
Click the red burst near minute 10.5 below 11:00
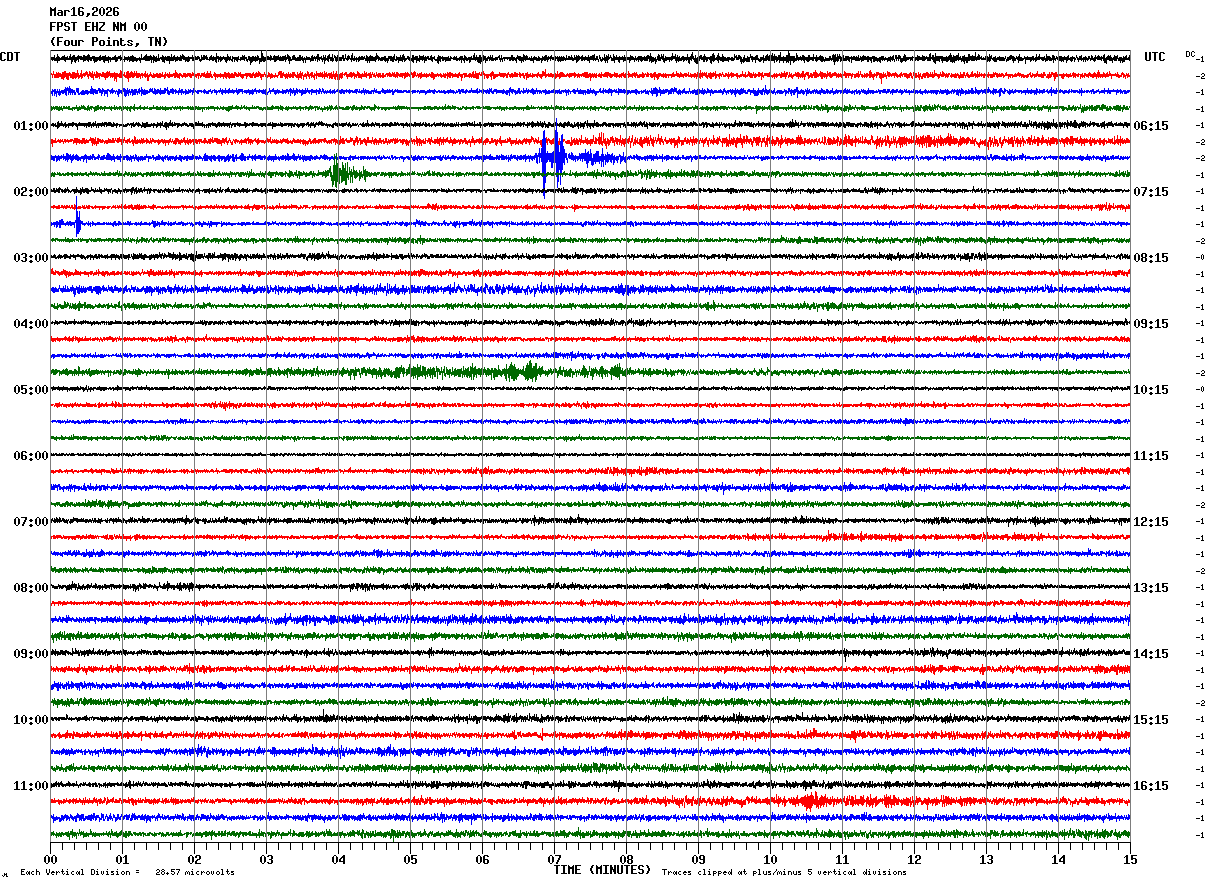[x=812, y=801]
